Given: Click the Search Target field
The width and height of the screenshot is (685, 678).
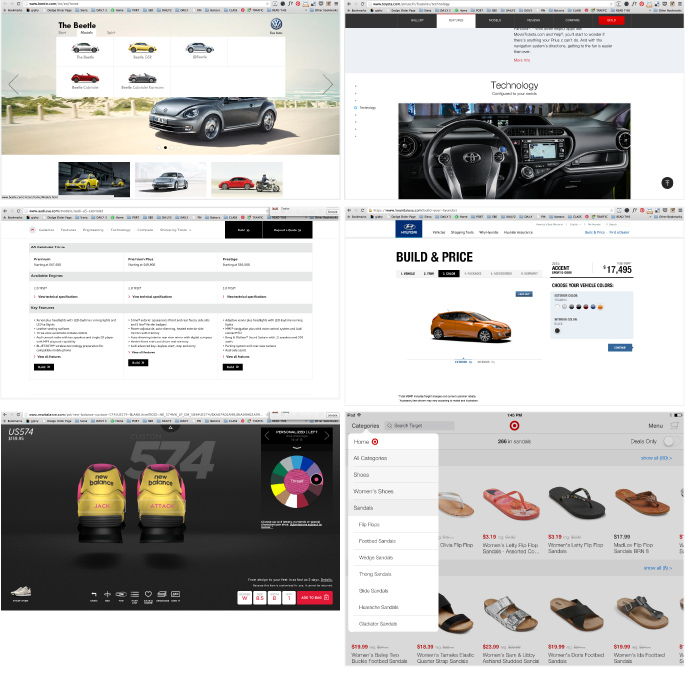Looking at the screenshot, I should point(419,425).
